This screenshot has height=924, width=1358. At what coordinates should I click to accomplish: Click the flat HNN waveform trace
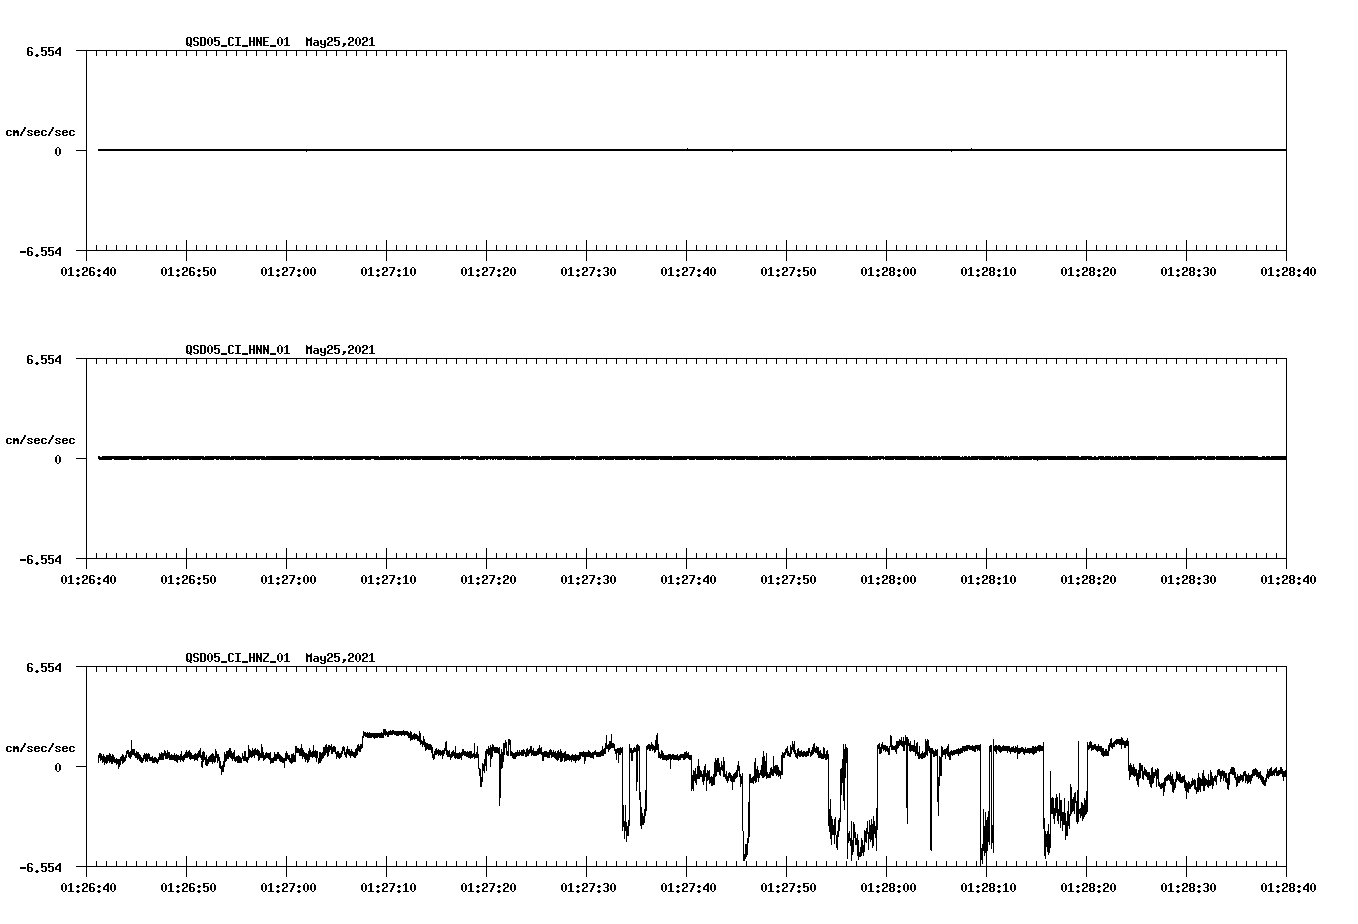600,459
